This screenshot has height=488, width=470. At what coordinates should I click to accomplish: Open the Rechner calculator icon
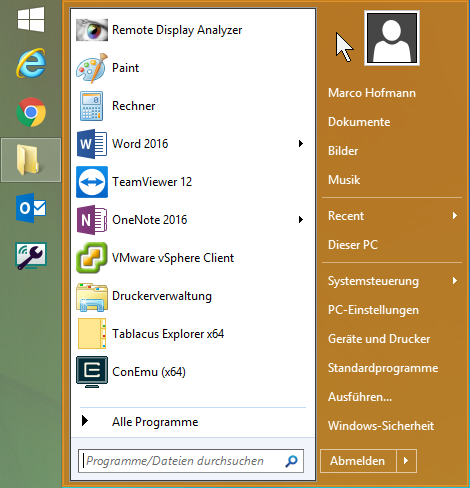(x=92, y=106)
